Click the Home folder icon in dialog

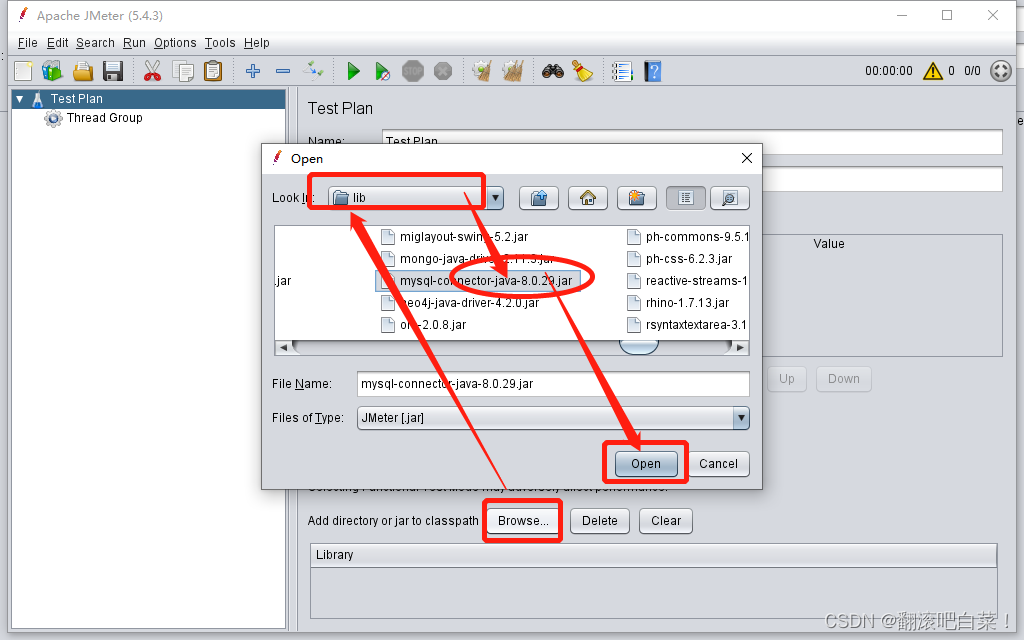coord(588,198)
